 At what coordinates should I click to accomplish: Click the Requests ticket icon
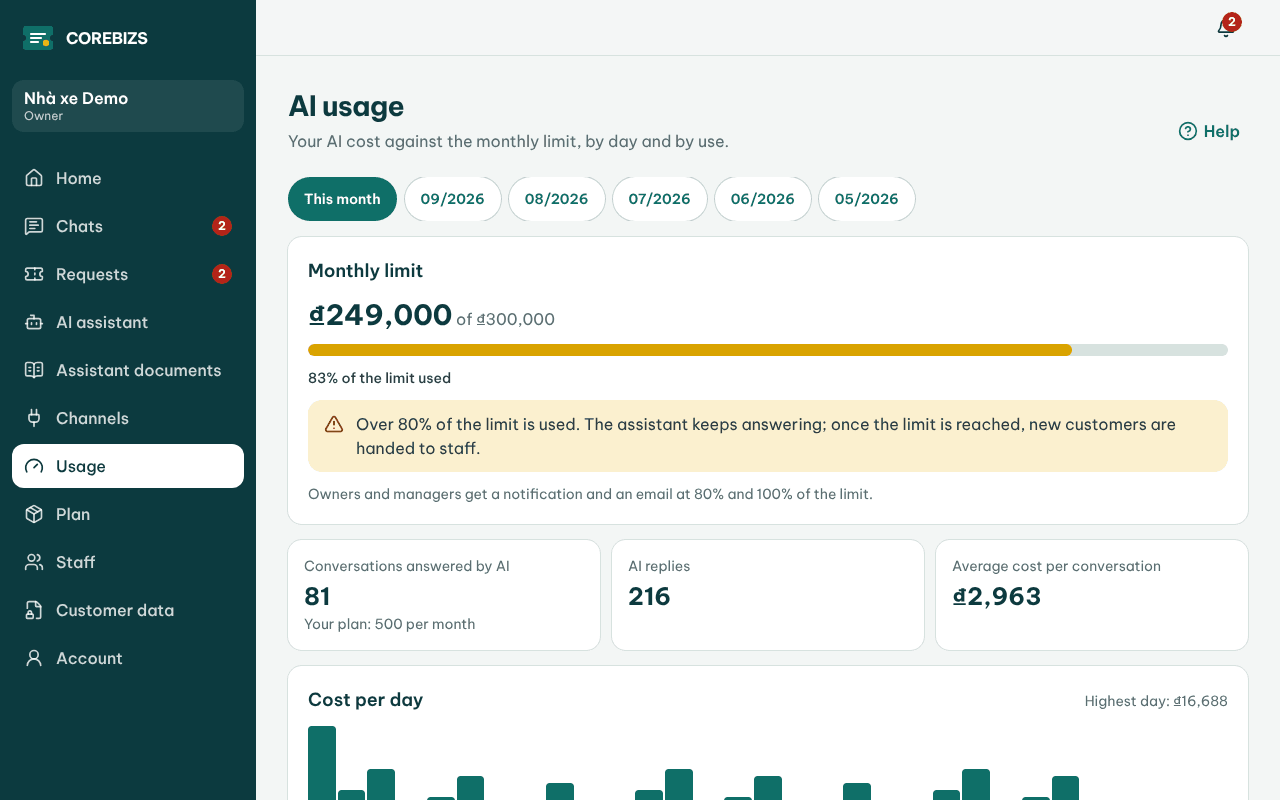(34, 274)
